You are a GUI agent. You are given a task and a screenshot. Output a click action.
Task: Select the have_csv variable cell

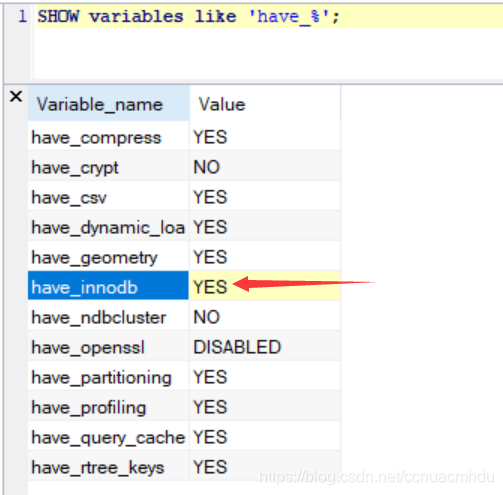point(109,197)
